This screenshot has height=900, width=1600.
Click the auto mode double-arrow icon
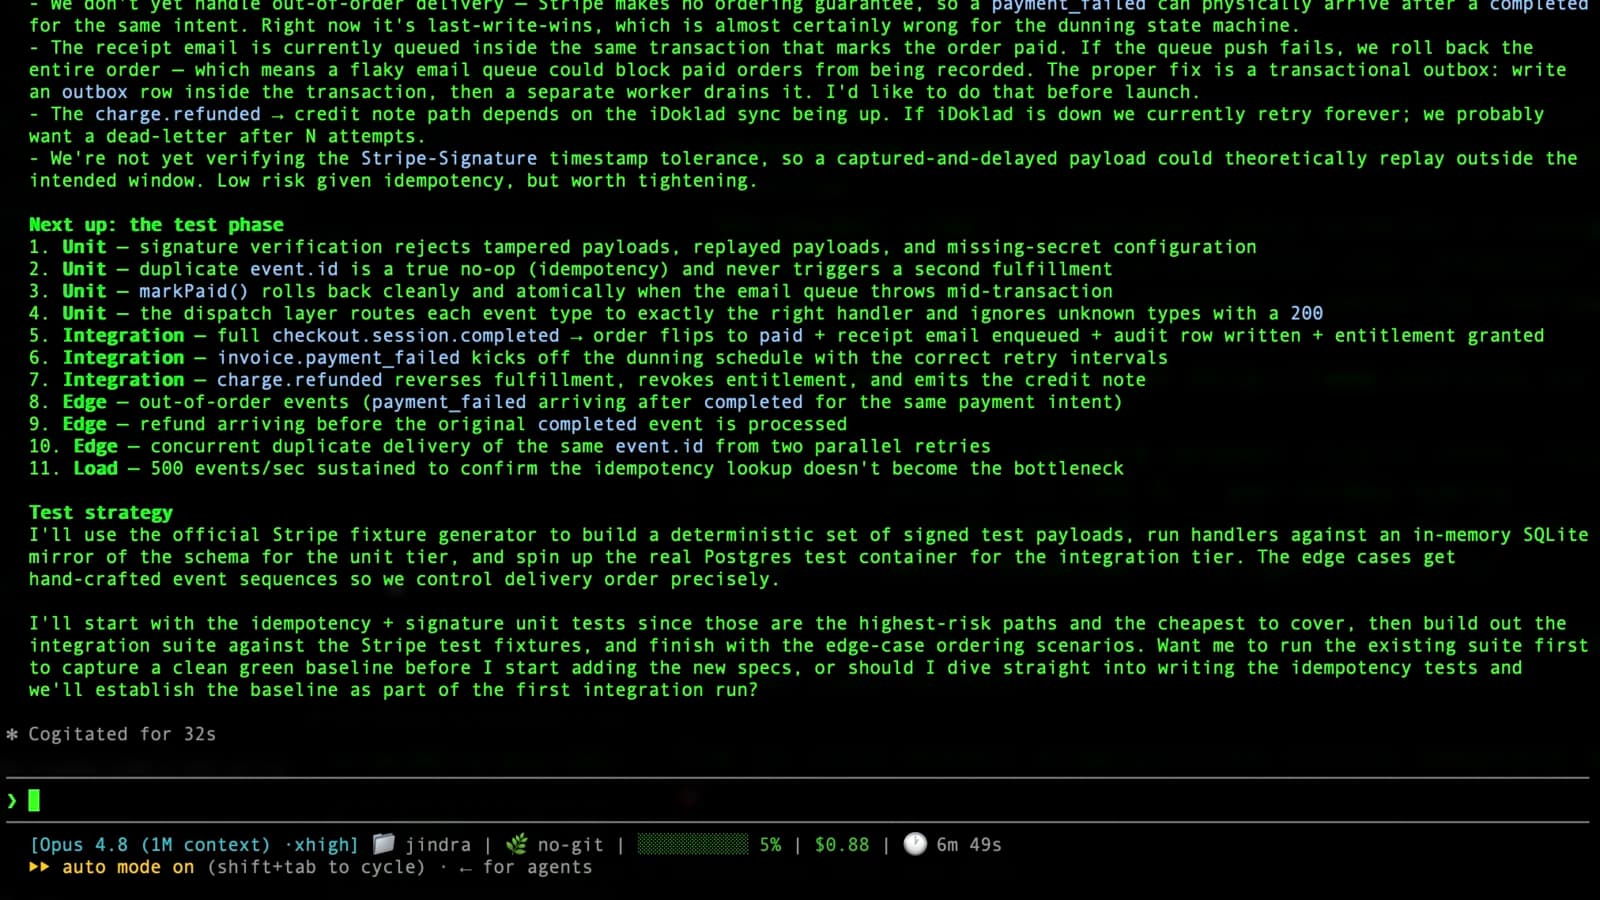tap(40, 867)
